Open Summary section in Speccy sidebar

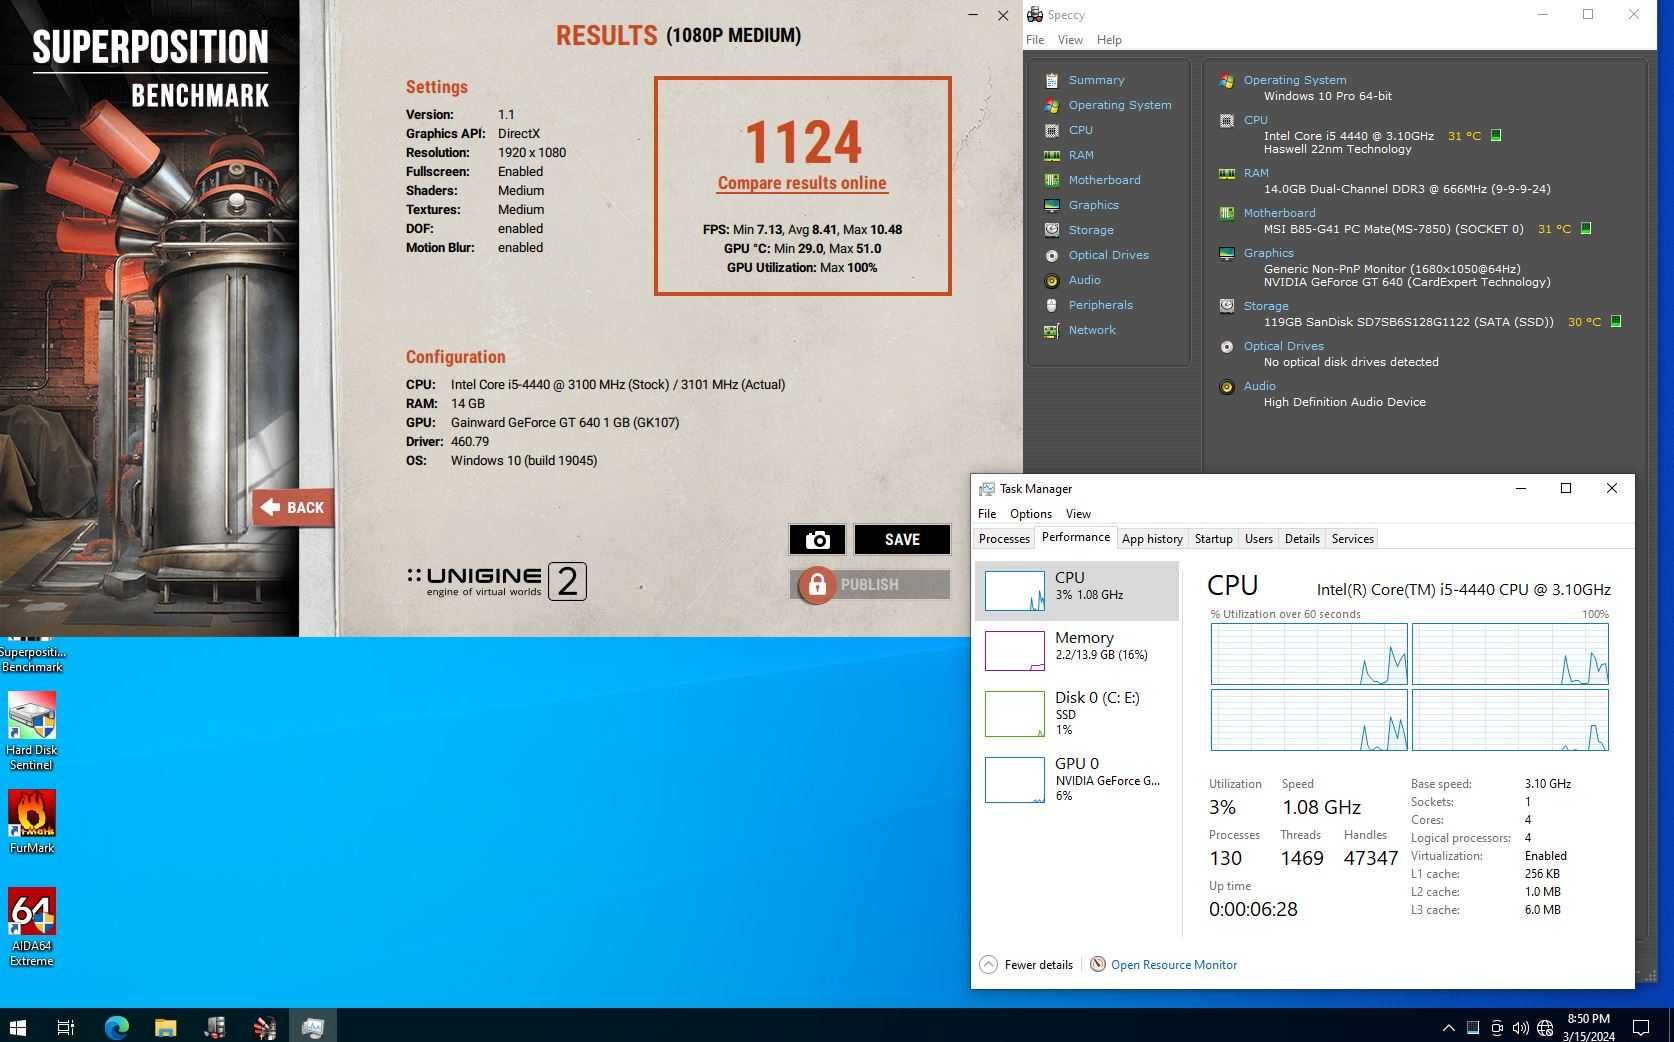(x=1096, y=80)
